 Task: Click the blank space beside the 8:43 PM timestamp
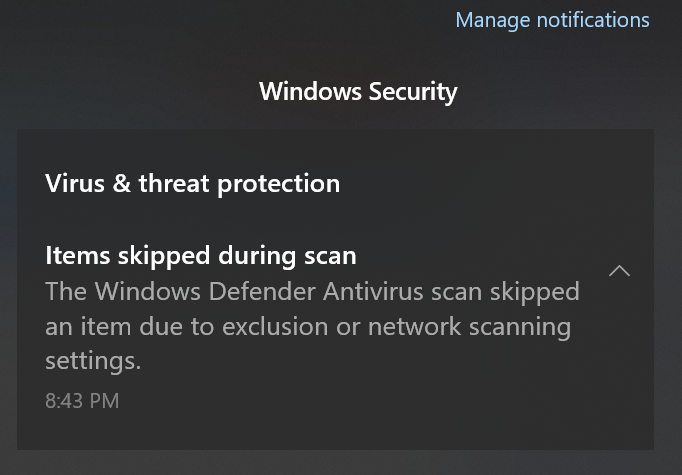tap(348, 401)
